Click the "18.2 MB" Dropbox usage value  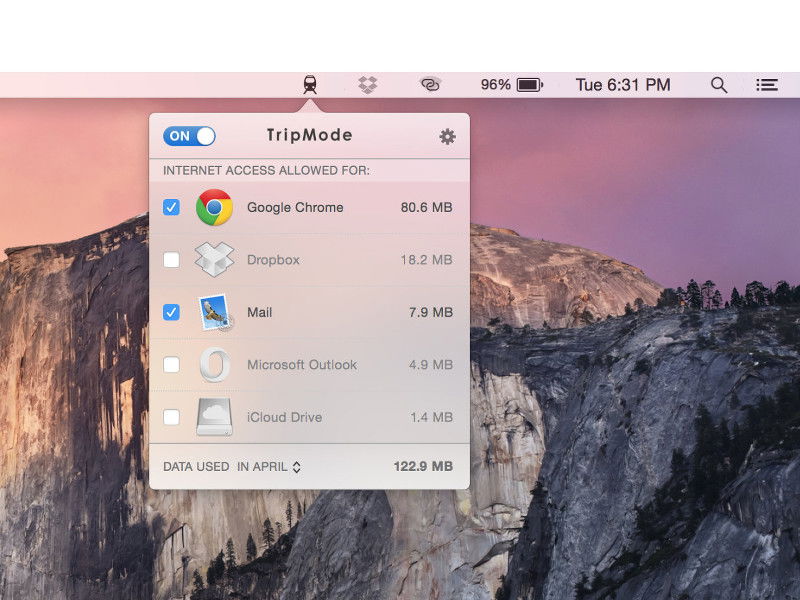[x=427, y=260]
